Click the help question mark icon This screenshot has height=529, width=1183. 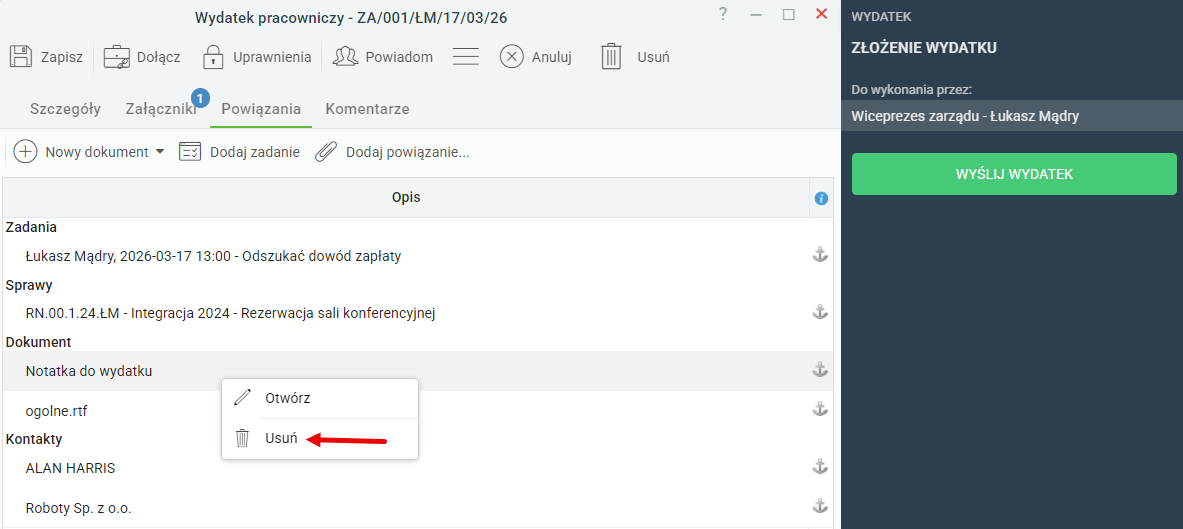click(723, 14)
